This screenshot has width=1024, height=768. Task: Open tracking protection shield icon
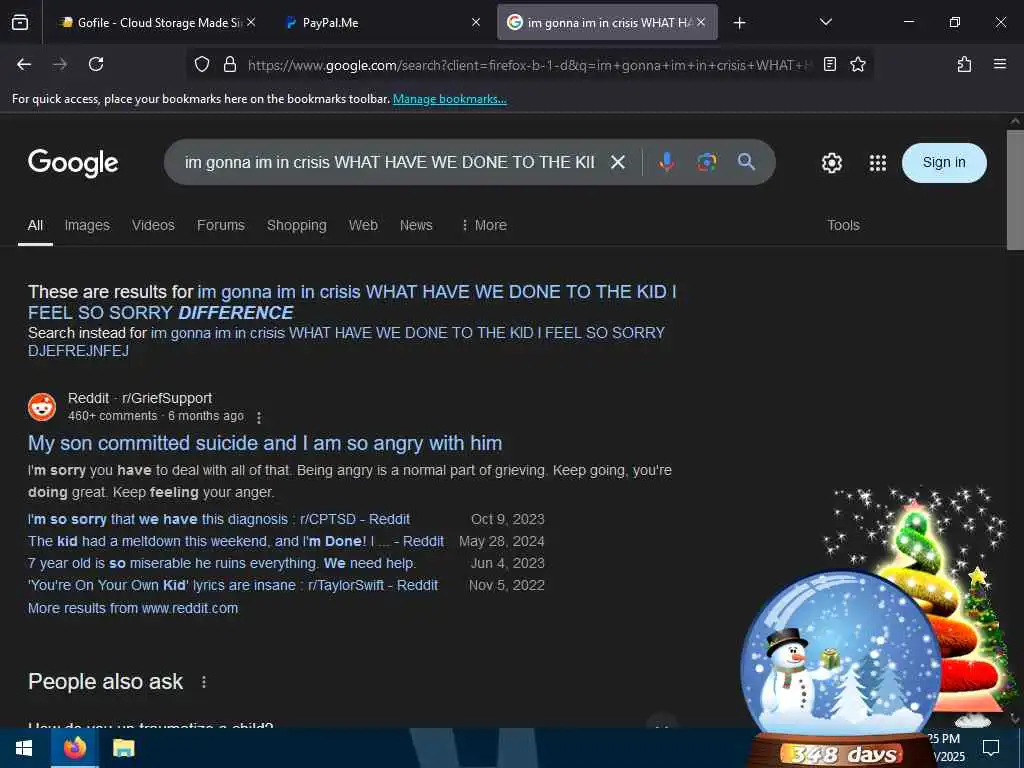pyautogui.click(x=202, y=64)
